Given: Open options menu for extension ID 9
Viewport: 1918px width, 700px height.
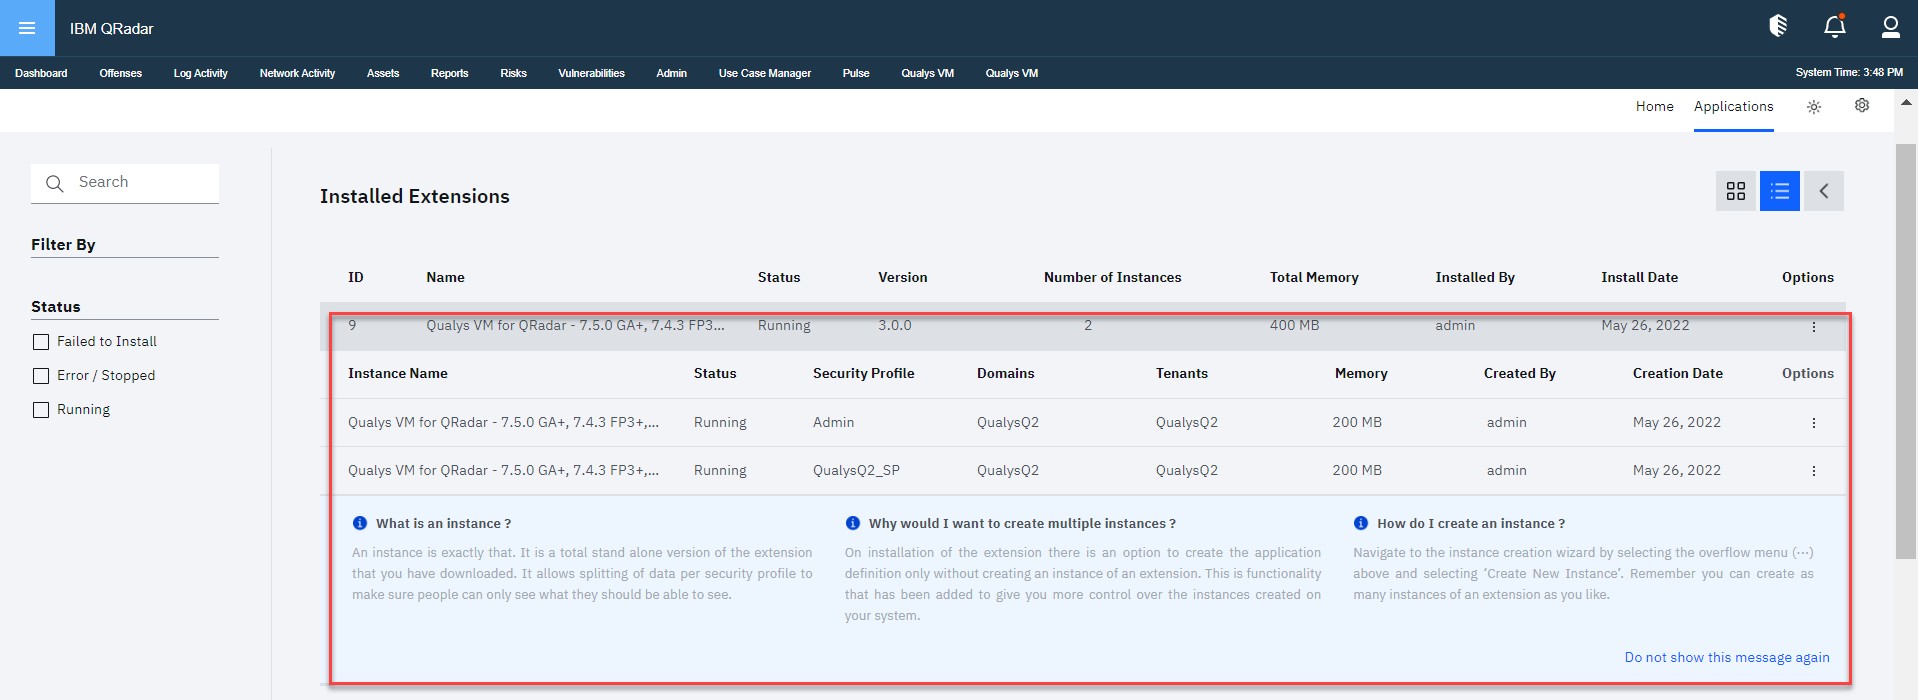Looking at the screenshot, I should click(1813, 327).
